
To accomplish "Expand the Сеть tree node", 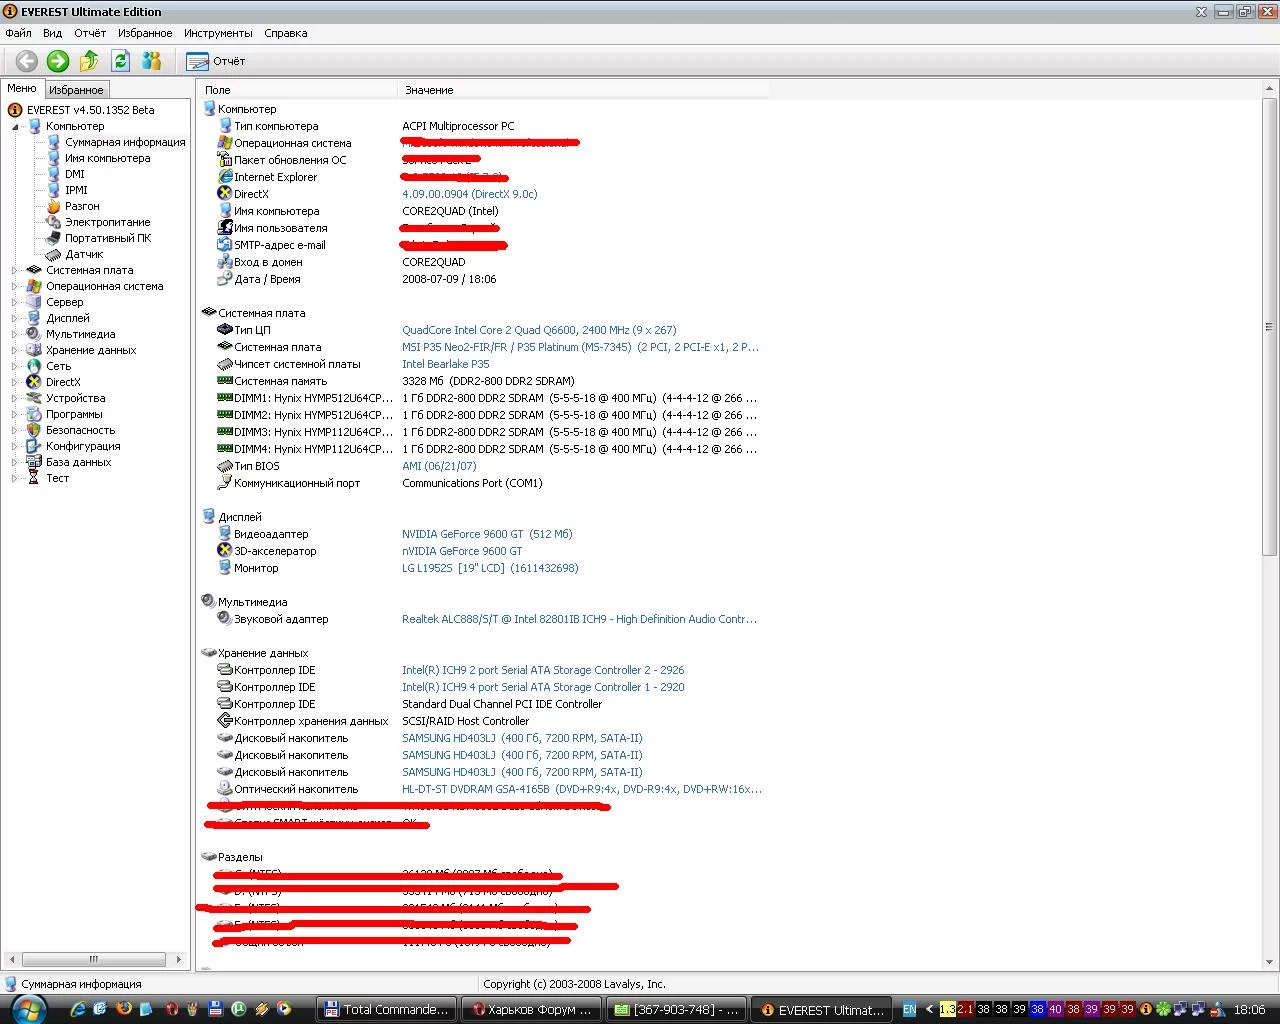I will [15, 366].
